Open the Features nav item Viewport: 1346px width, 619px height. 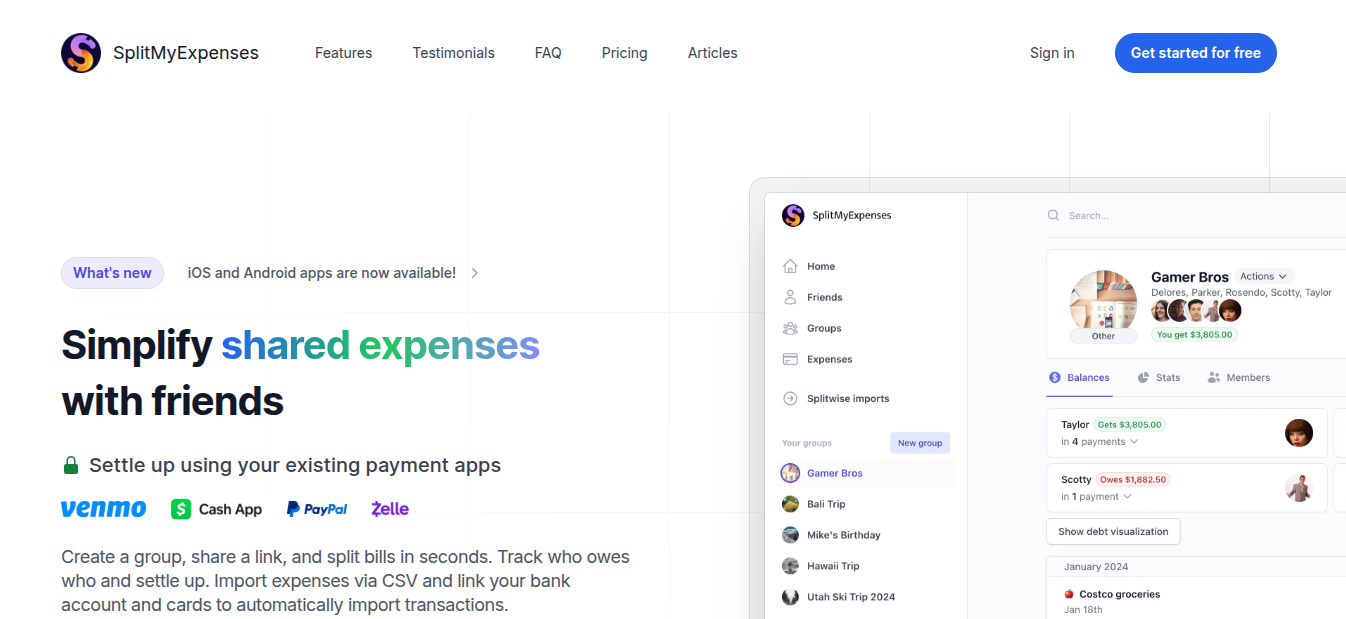tap(343, 53)
